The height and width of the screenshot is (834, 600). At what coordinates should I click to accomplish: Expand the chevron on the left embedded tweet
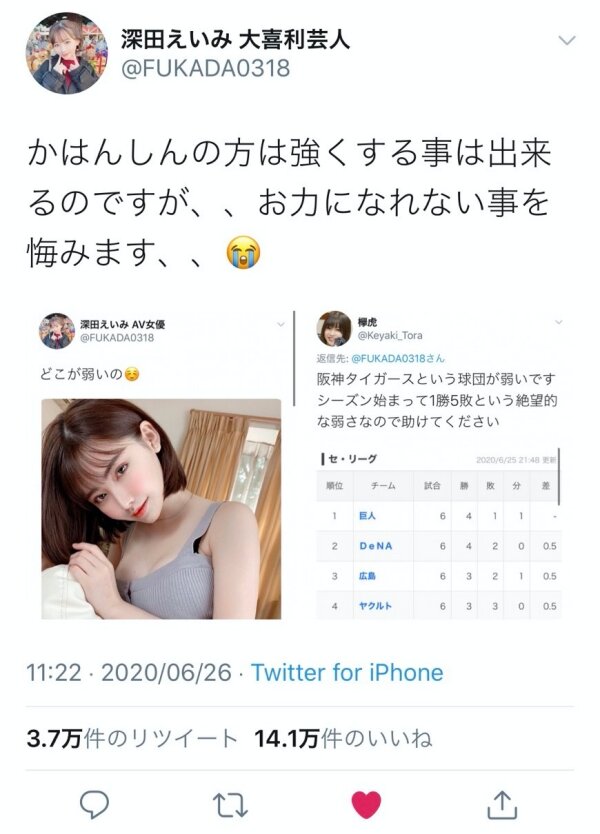(280, 324)
